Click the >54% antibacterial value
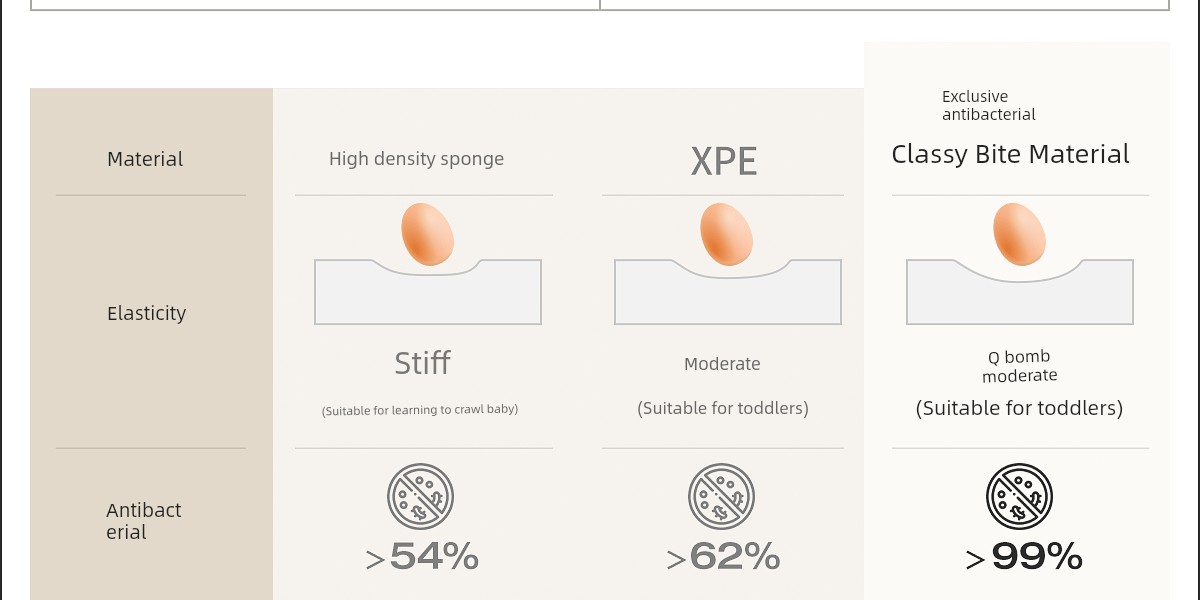 [x=422, y=557]
